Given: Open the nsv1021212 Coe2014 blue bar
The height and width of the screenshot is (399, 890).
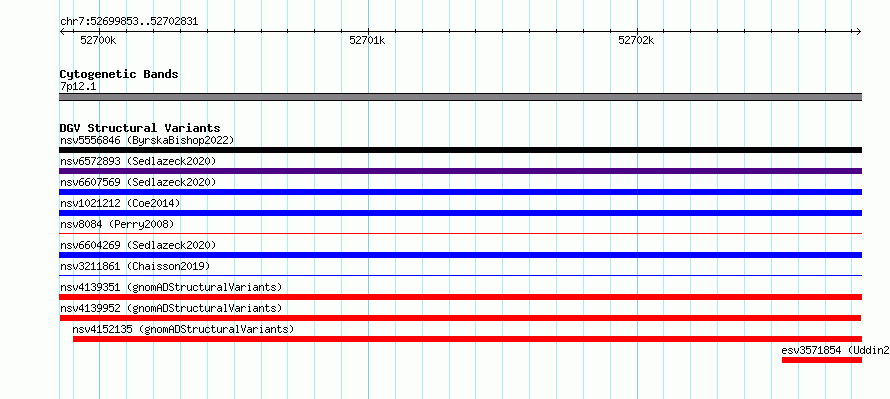Looking at the screenshot, I should (460, 213).
